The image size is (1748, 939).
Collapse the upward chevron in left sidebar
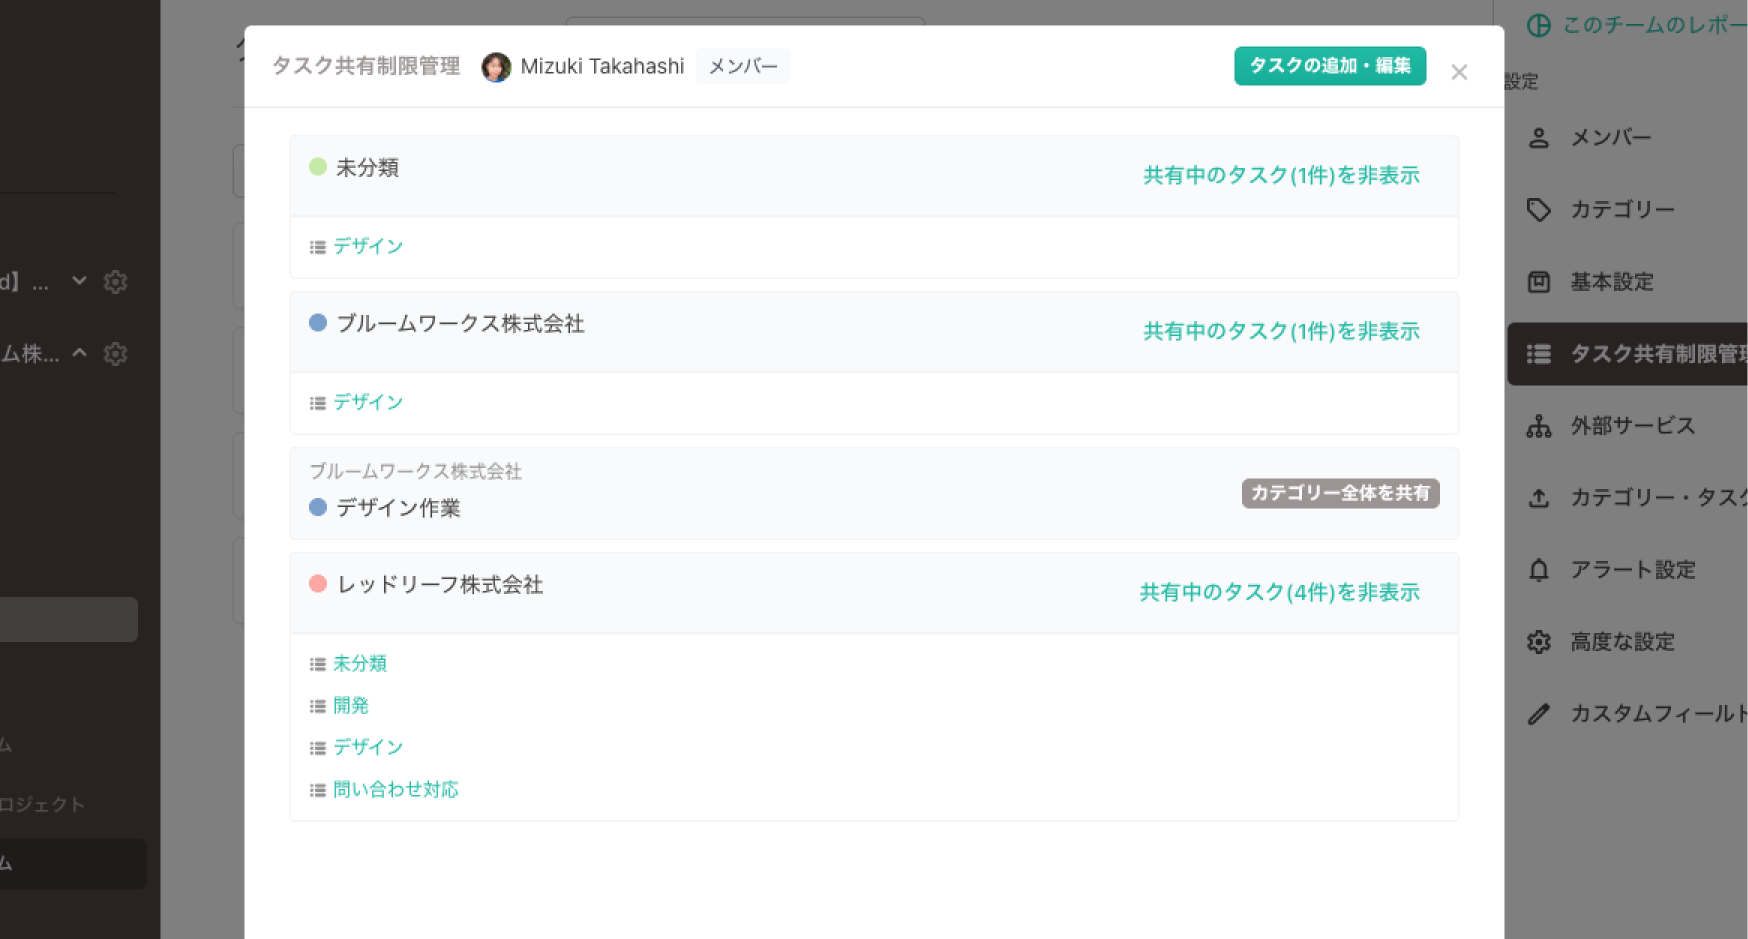pyautogui.click(x=79, y=353)
